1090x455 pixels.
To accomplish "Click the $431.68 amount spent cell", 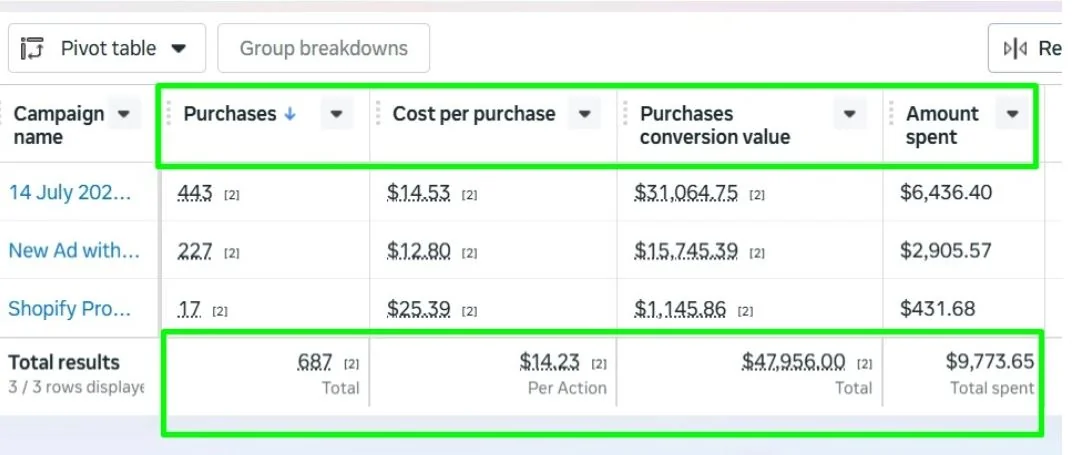I will pyautogui.click(x=938, y=308).
